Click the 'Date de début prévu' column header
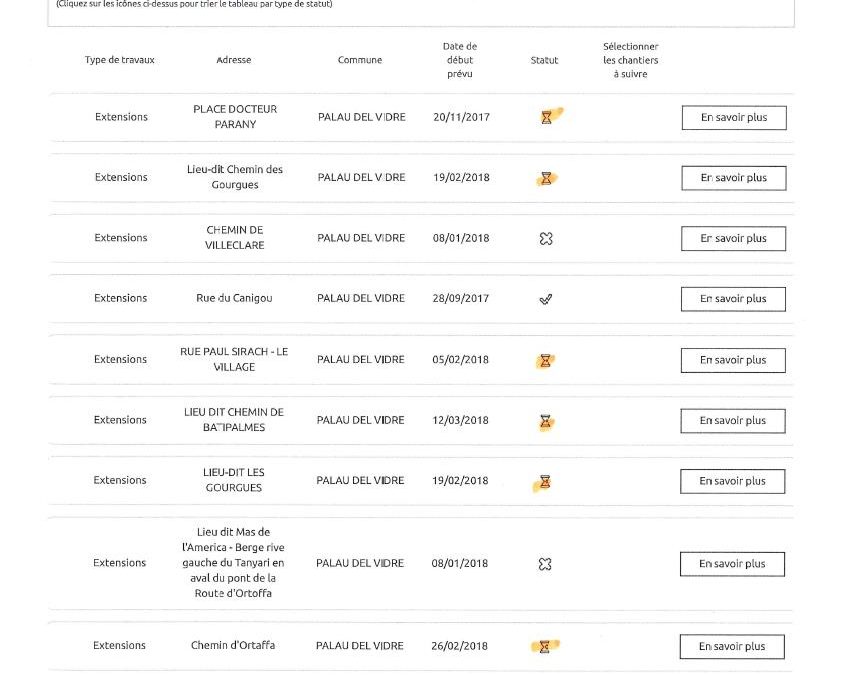 [460, 60]
